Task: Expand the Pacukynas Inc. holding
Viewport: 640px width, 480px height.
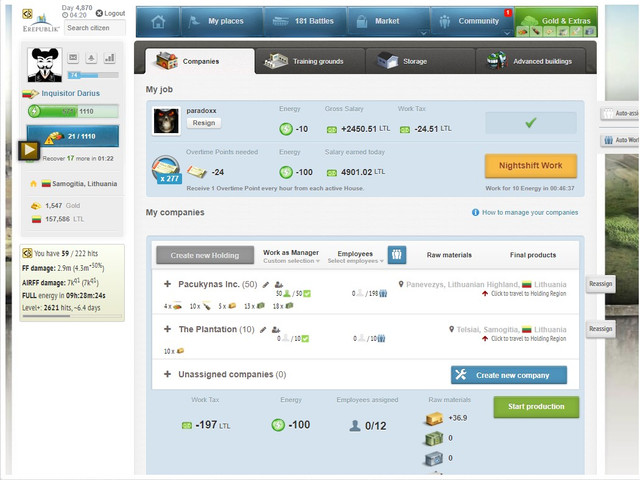Action: pos(167,284)
